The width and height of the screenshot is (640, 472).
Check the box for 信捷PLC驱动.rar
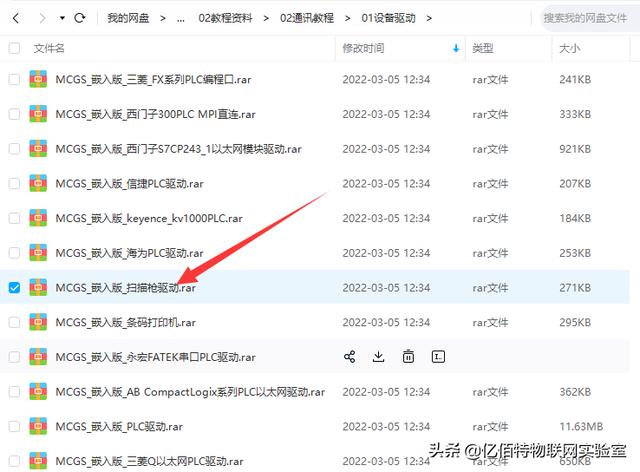pyautogui.click(x=14, y=183)
